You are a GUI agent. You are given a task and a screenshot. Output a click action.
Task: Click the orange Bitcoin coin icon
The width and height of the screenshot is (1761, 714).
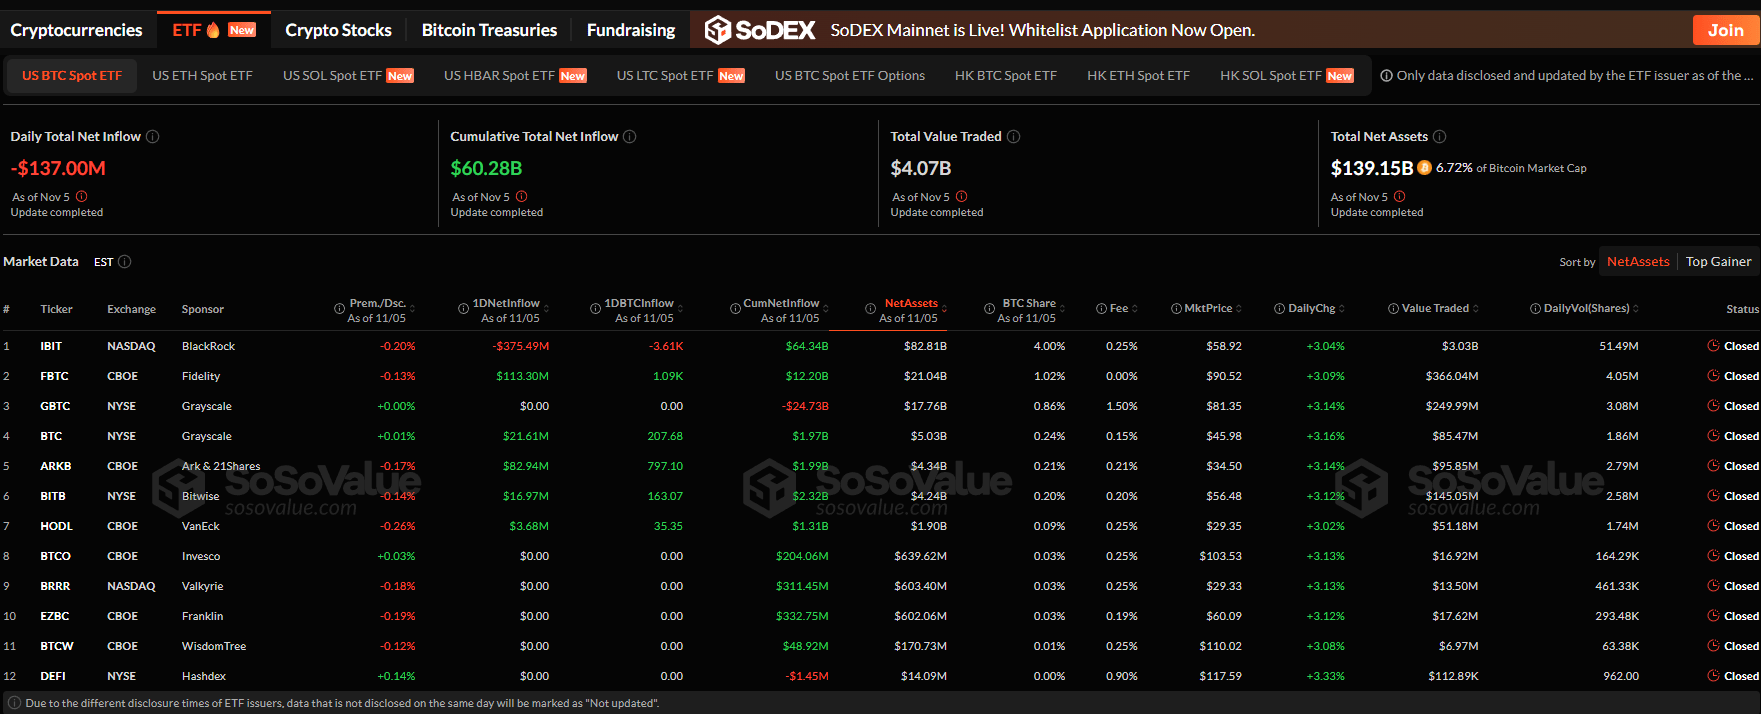click(x=1424, y=168)
